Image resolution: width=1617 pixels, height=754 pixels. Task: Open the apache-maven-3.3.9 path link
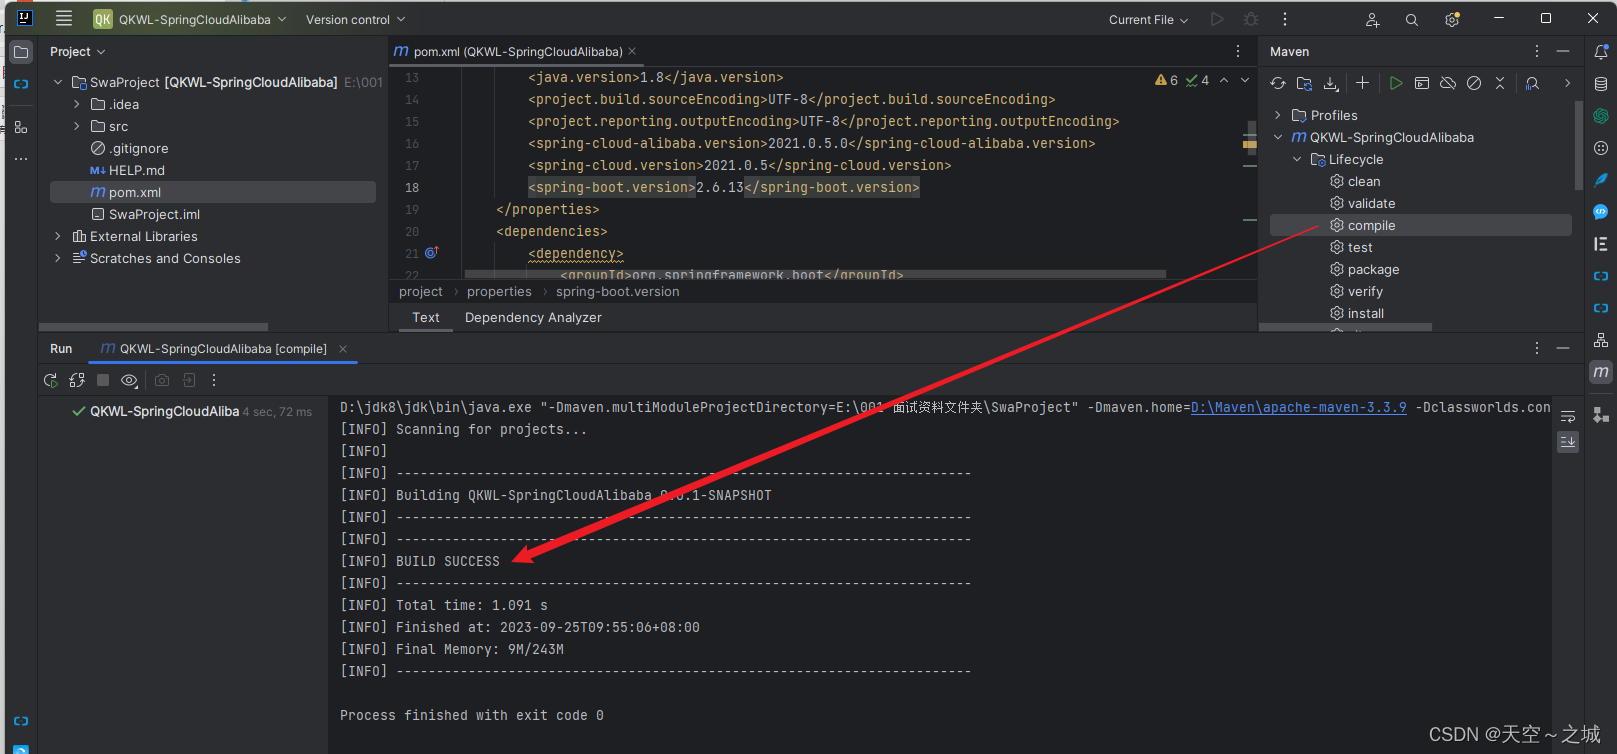point(1298,407)
